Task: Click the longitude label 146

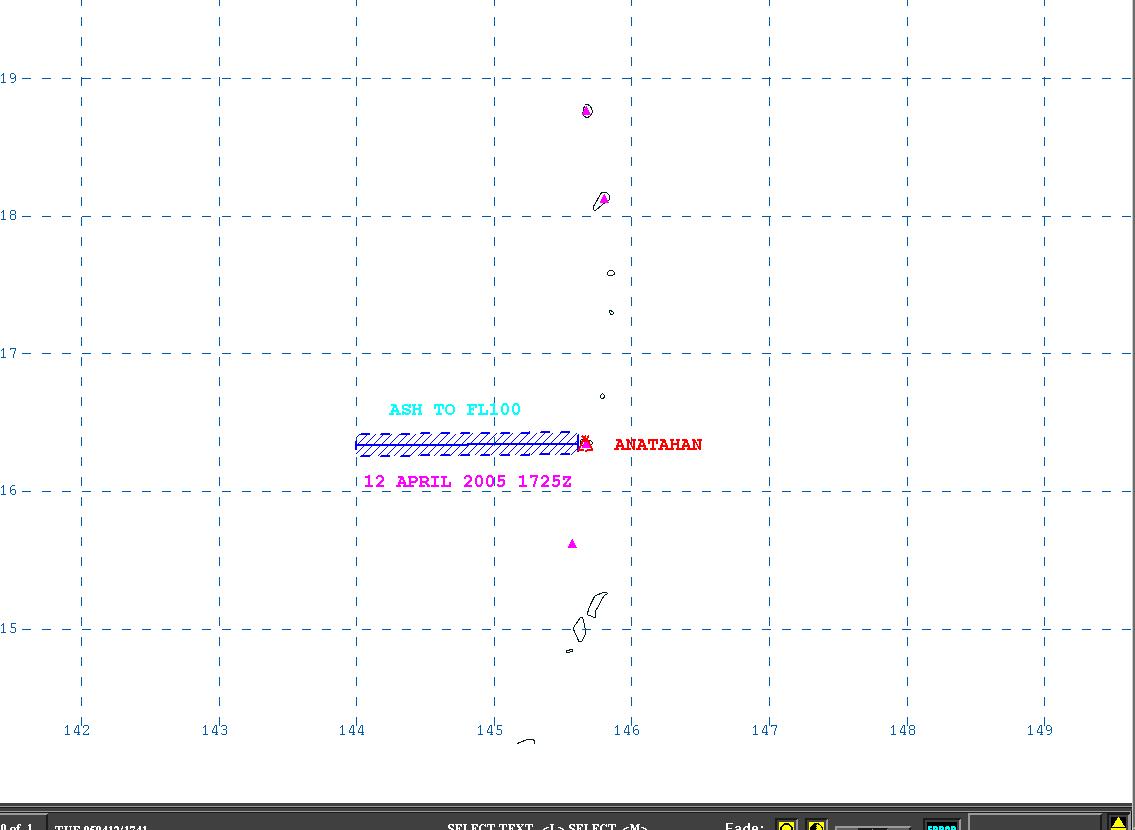Action: pos(627,730)
